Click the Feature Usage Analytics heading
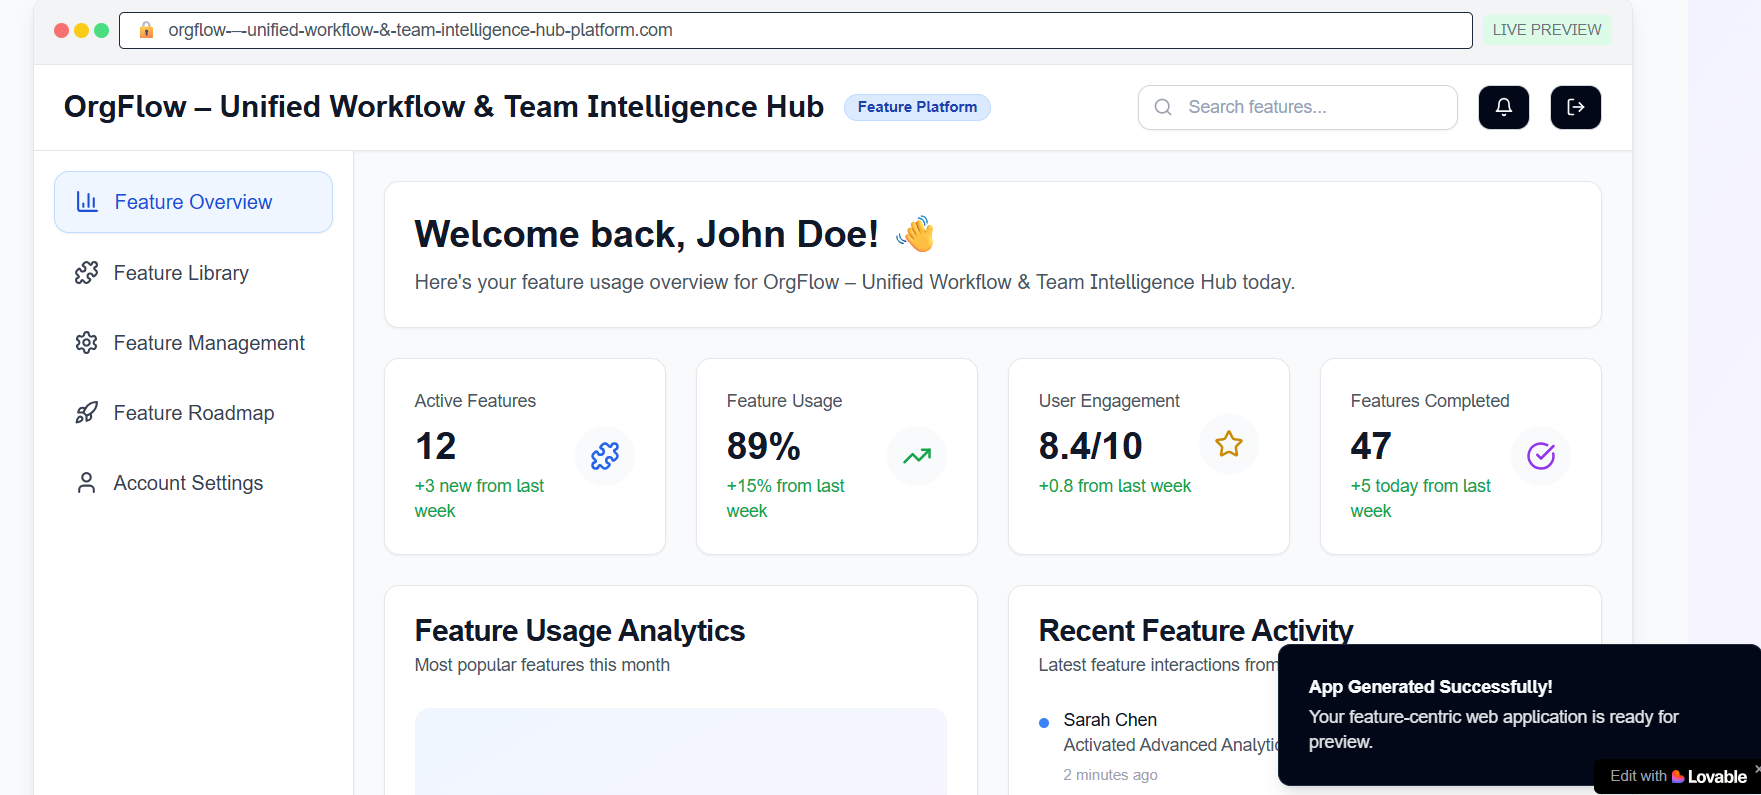 coord(580,630)
